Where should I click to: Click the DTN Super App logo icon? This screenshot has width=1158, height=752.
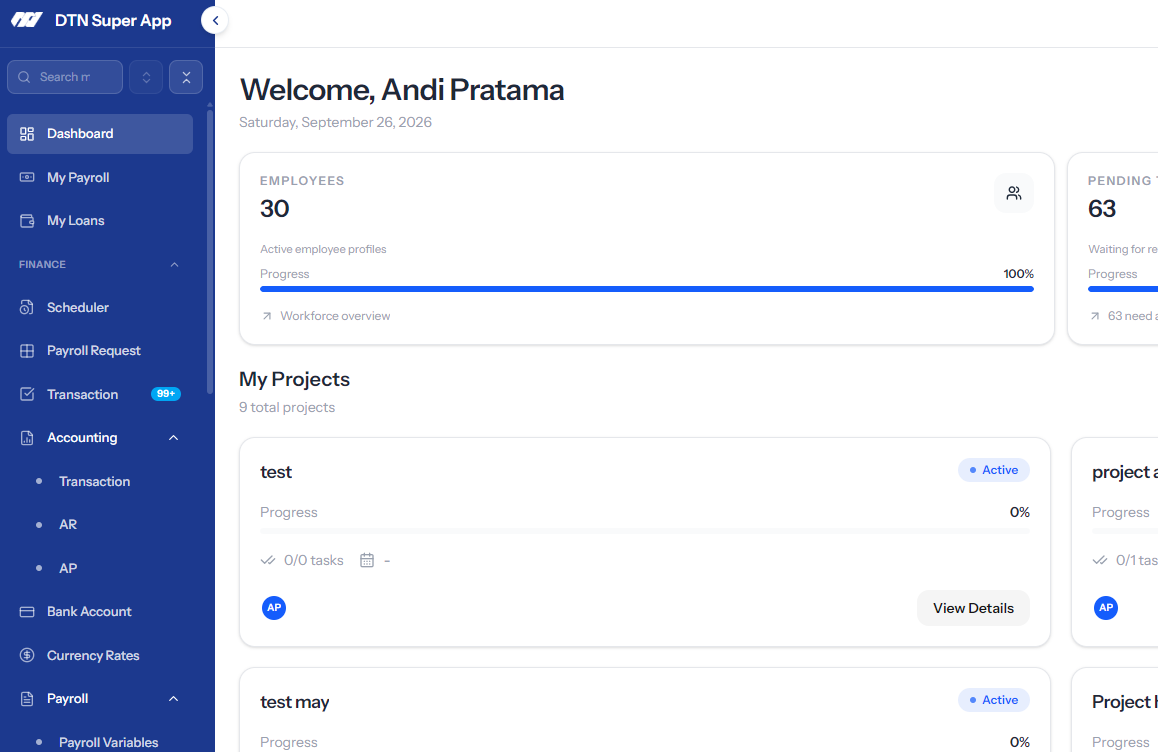click(27, 20)
